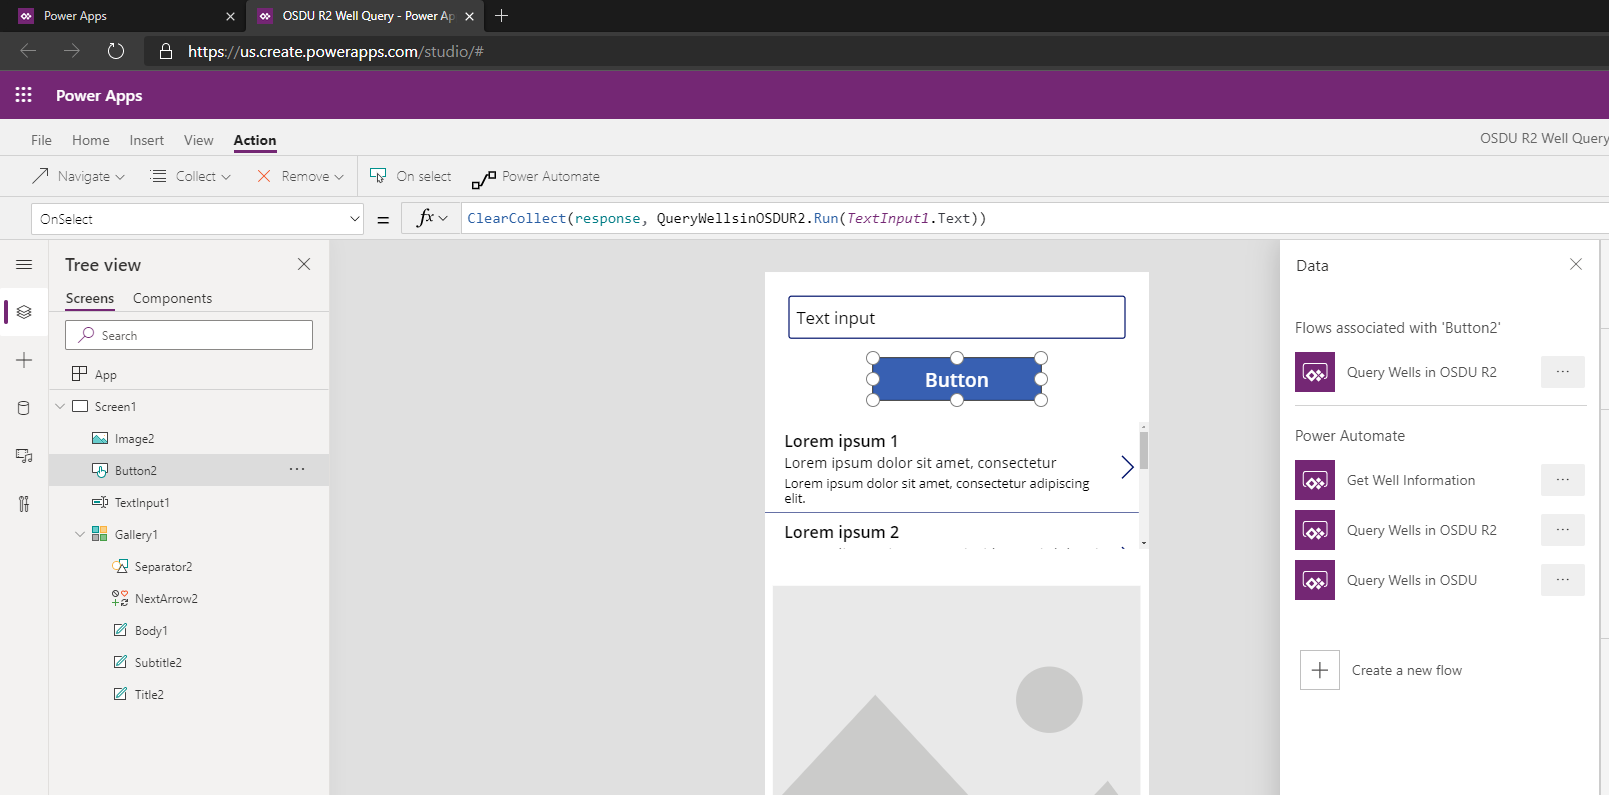Click the On select toolbar button
This screenshot has height=795, width=1609.
point(410,176)
